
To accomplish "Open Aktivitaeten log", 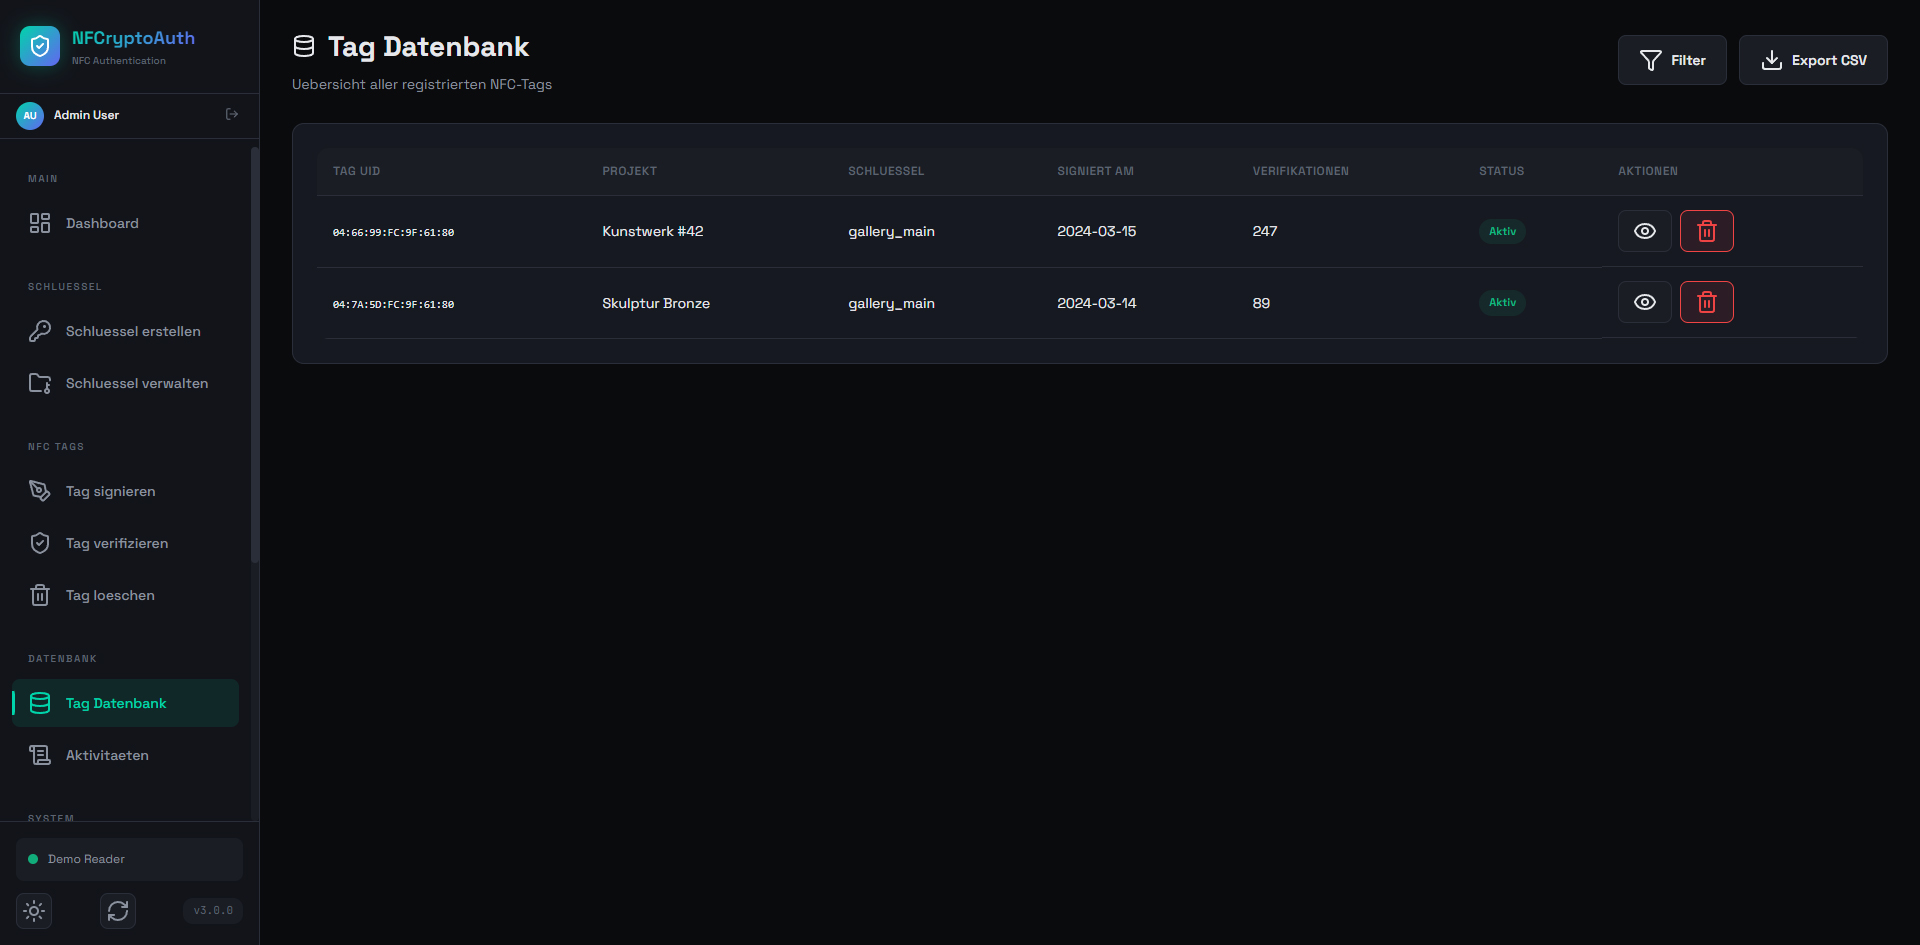I will [107, 755].
